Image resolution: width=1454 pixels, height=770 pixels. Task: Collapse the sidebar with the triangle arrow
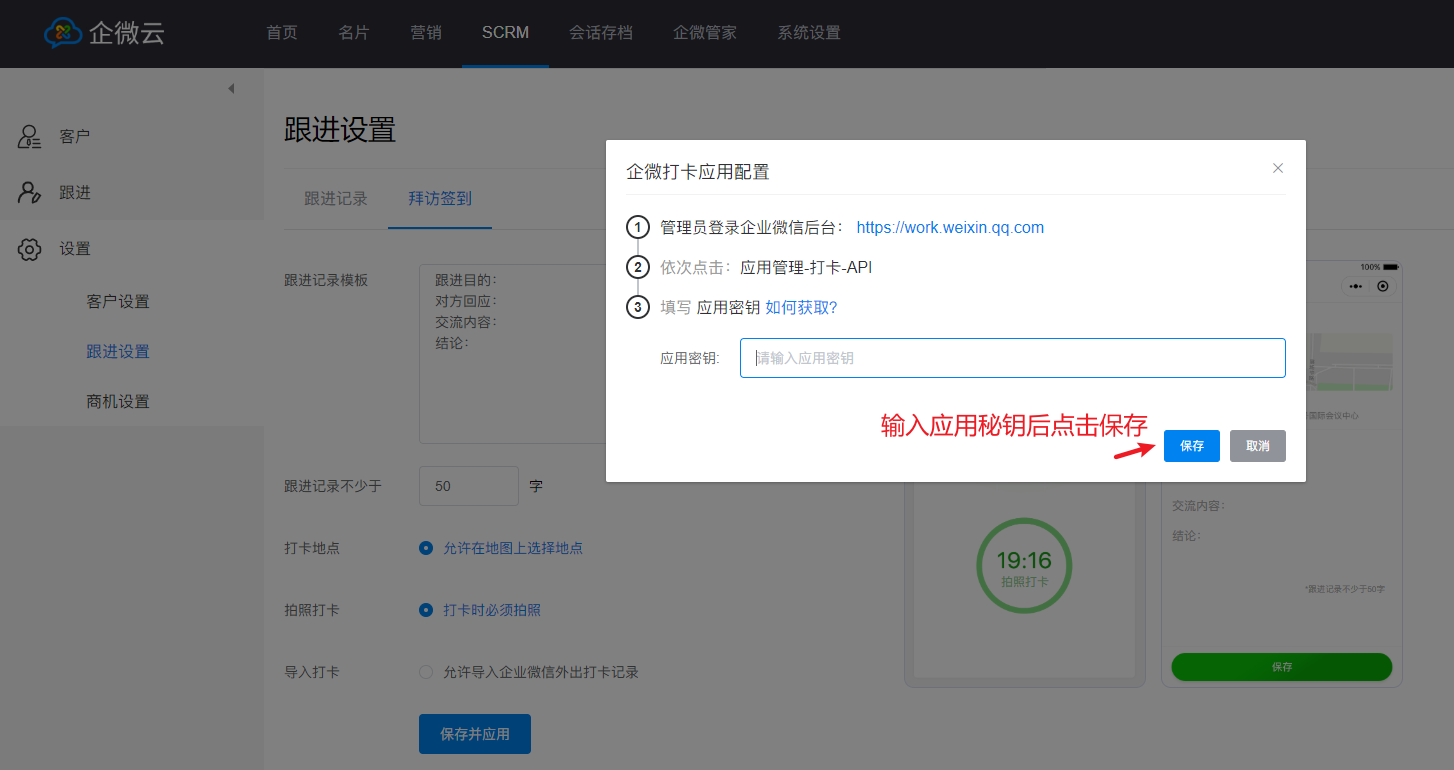point(231,89)
